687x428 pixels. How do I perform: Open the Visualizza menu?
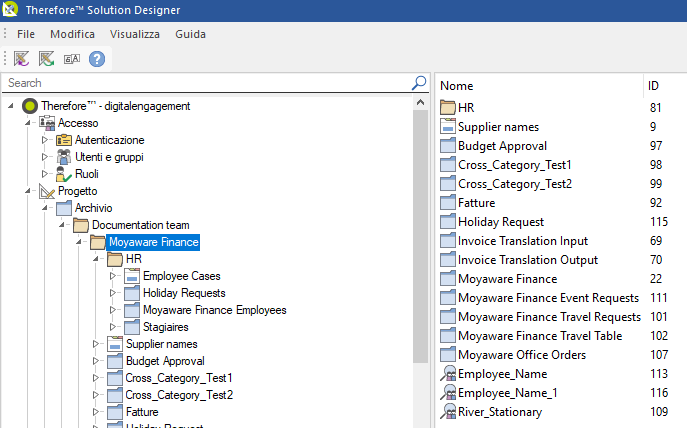tap(135, 34)
